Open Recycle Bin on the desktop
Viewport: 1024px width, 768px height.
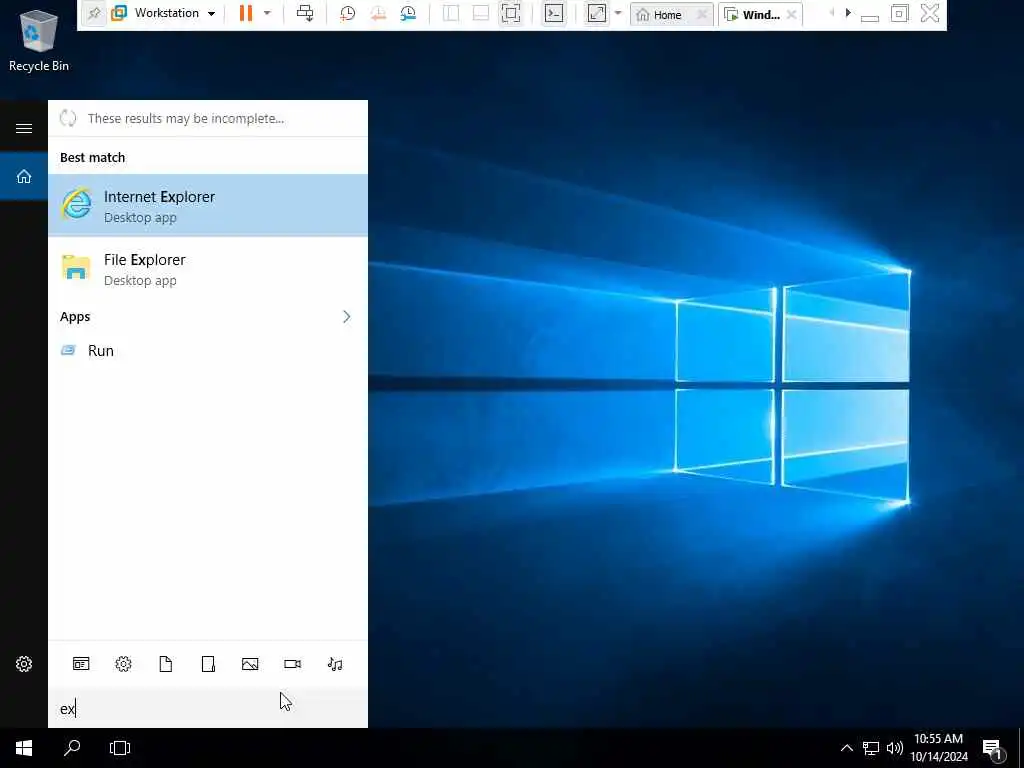[x=39, y=40]
